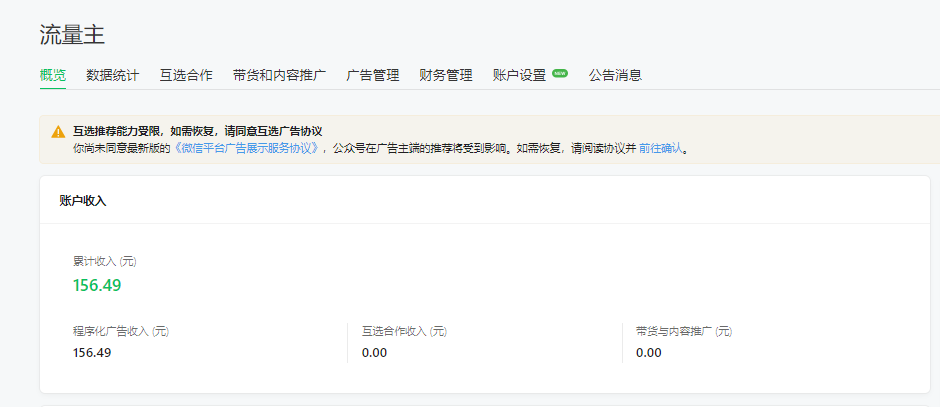Image resolution: width=940 pixels, height=407 pixels.
Task: Click the black 156.49 programmatic income value
Action: tap(92, 352)
